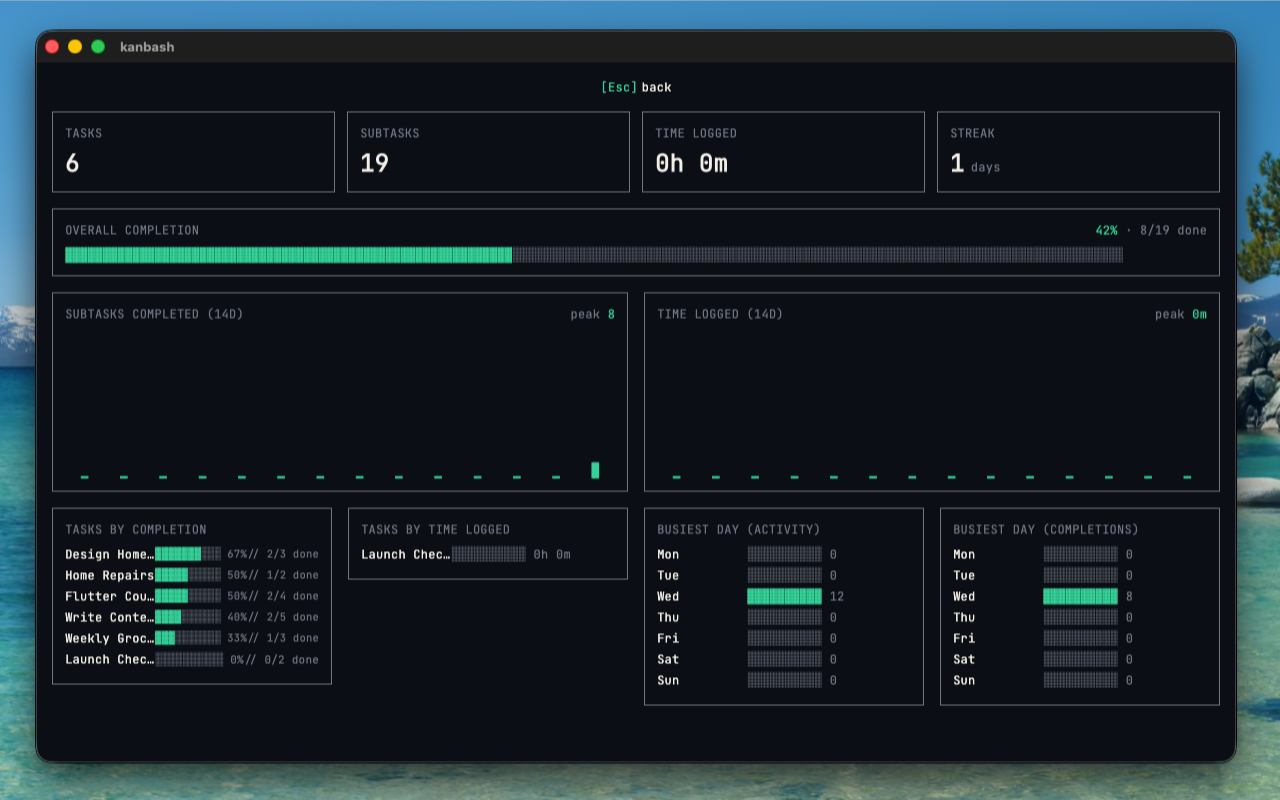Select the Home Repairs task row
1280x800 pixels.
point(192,575)
